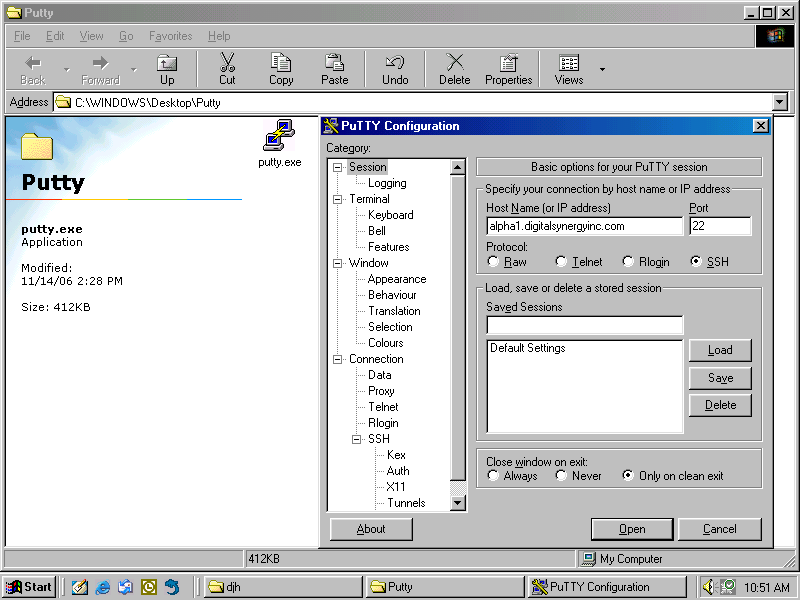This screenshot has width=800, height=600.
Task: Switch to the Putty folder taskbar button
Action: 444,587
